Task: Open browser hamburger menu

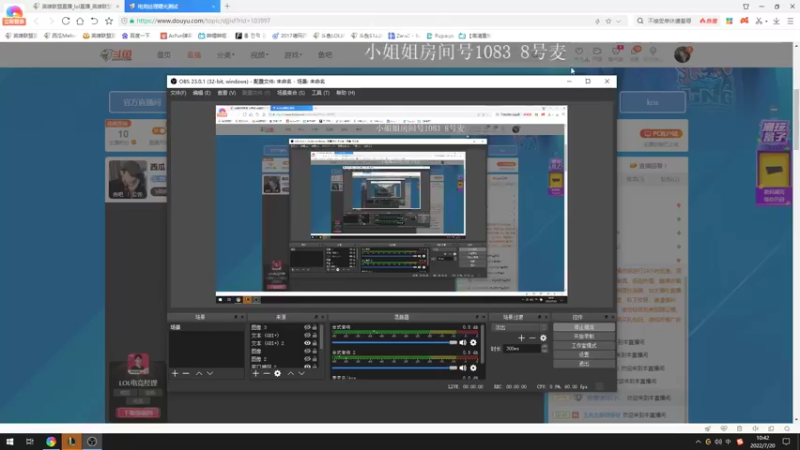Action: click(790, 21)
